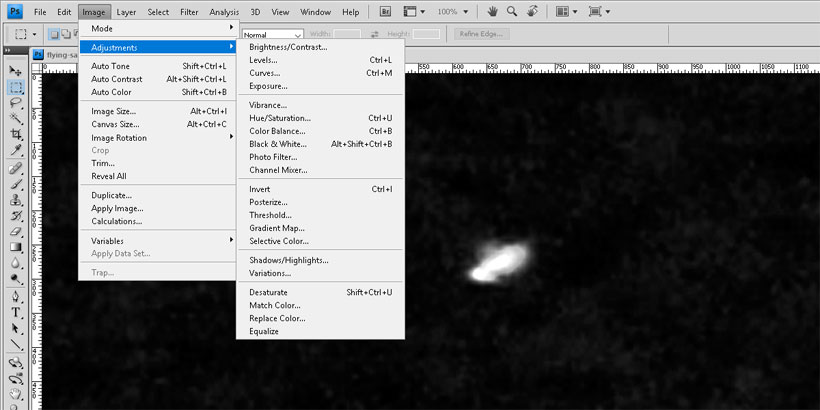Select the 3D Orbit camera tool
The width and height of the screenshot is (820, 410).
click(16, 378)
